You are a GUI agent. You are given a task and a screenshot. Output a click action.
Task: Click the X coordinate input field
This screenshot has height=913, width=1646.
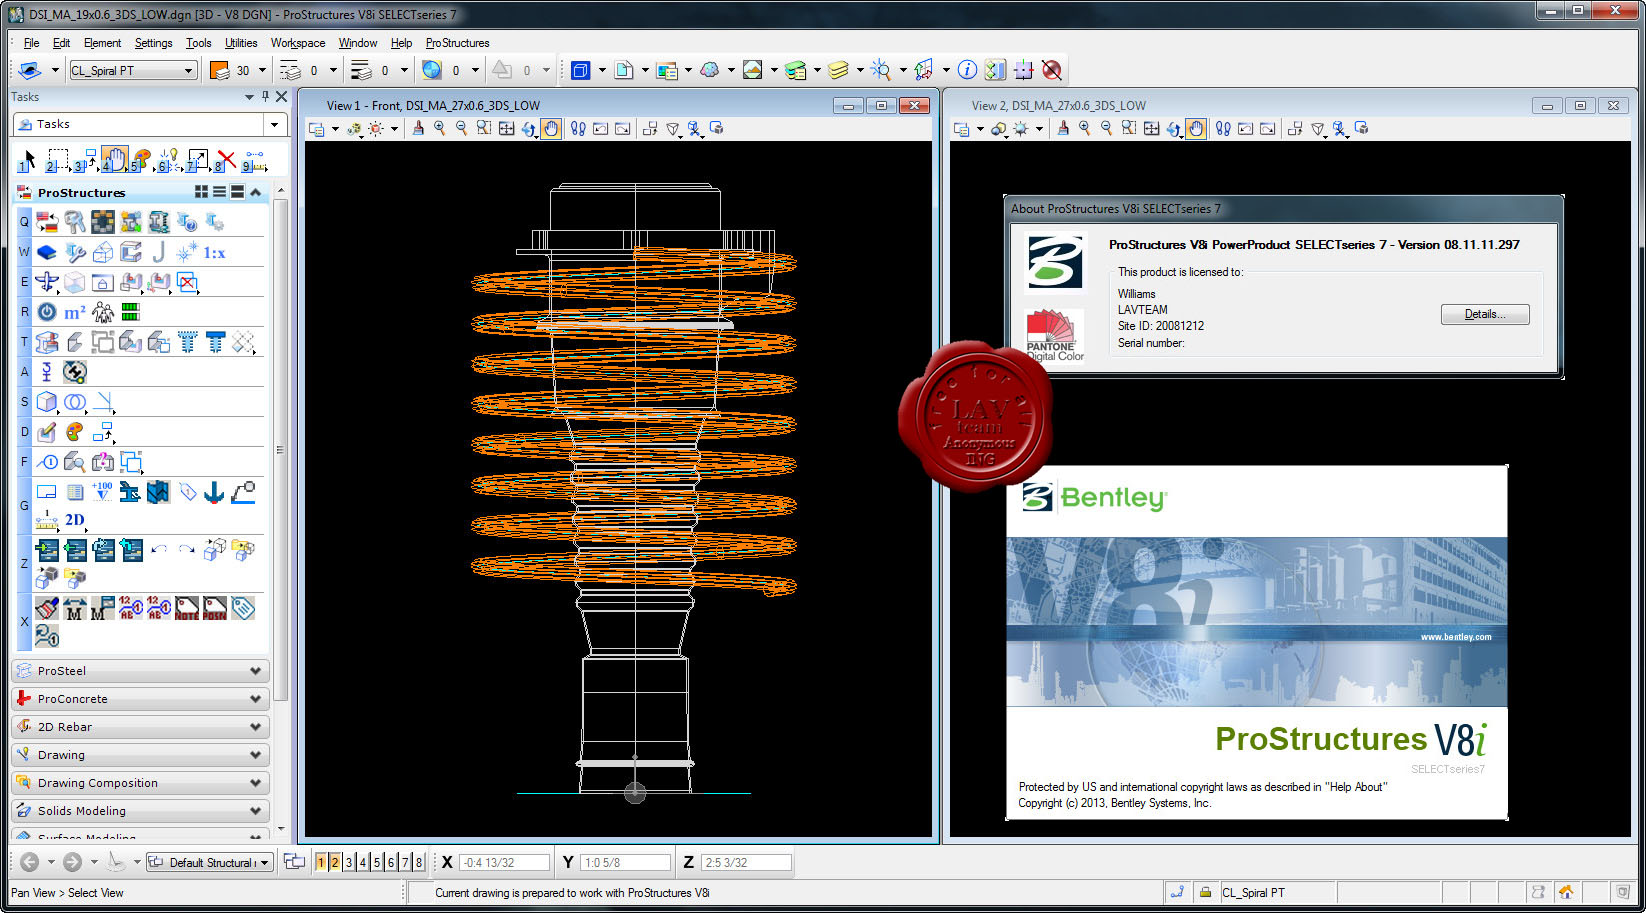click(505, 862)
